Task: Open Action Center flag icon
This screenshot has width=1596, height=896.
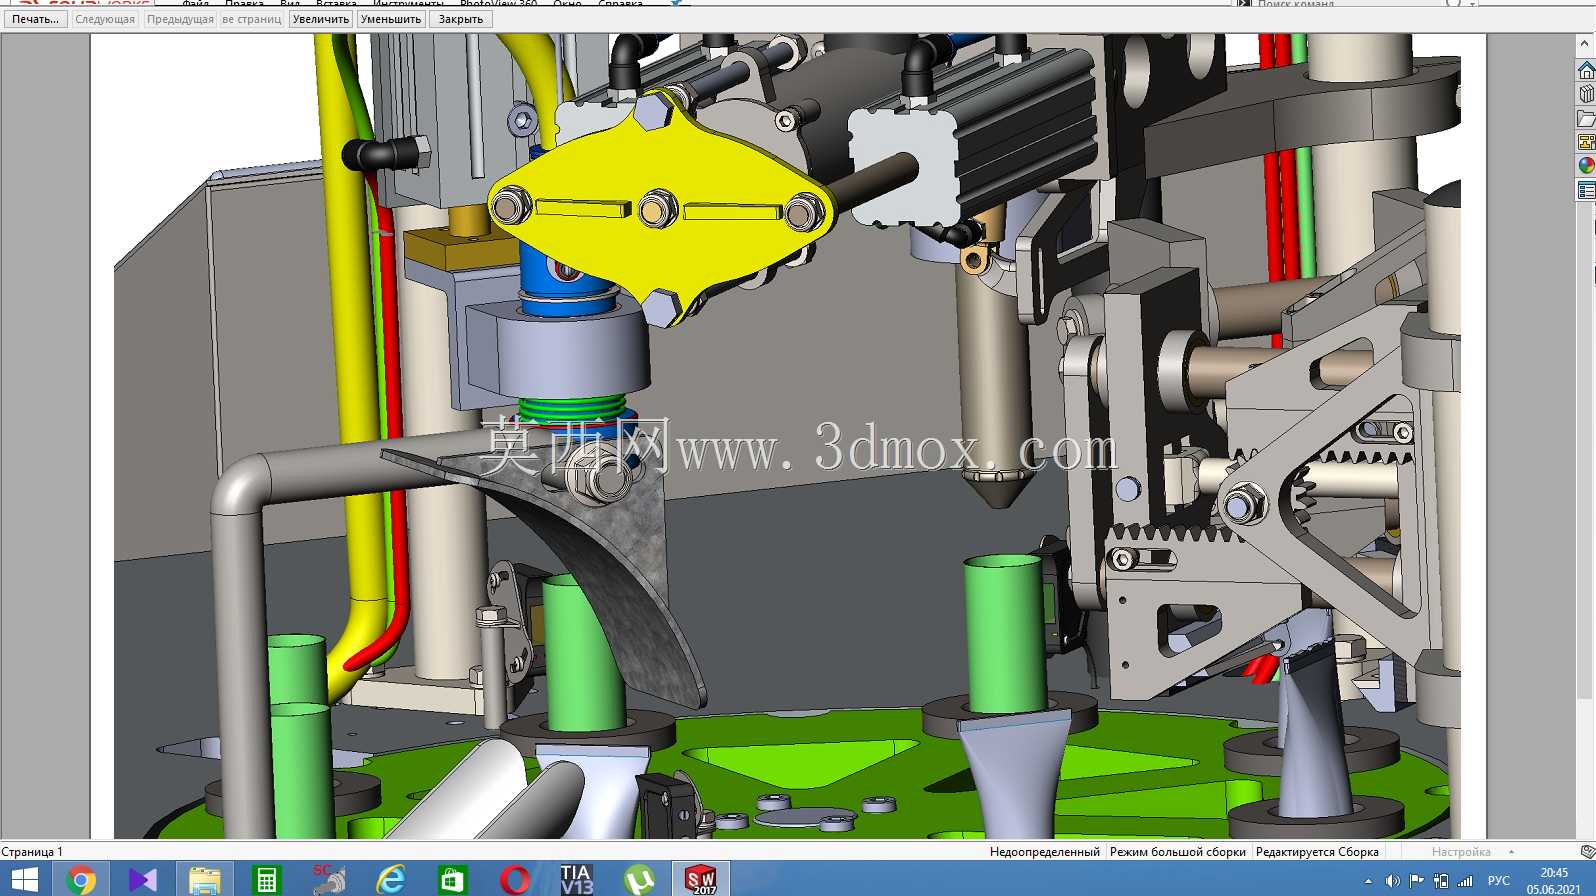Action: 1416,881
